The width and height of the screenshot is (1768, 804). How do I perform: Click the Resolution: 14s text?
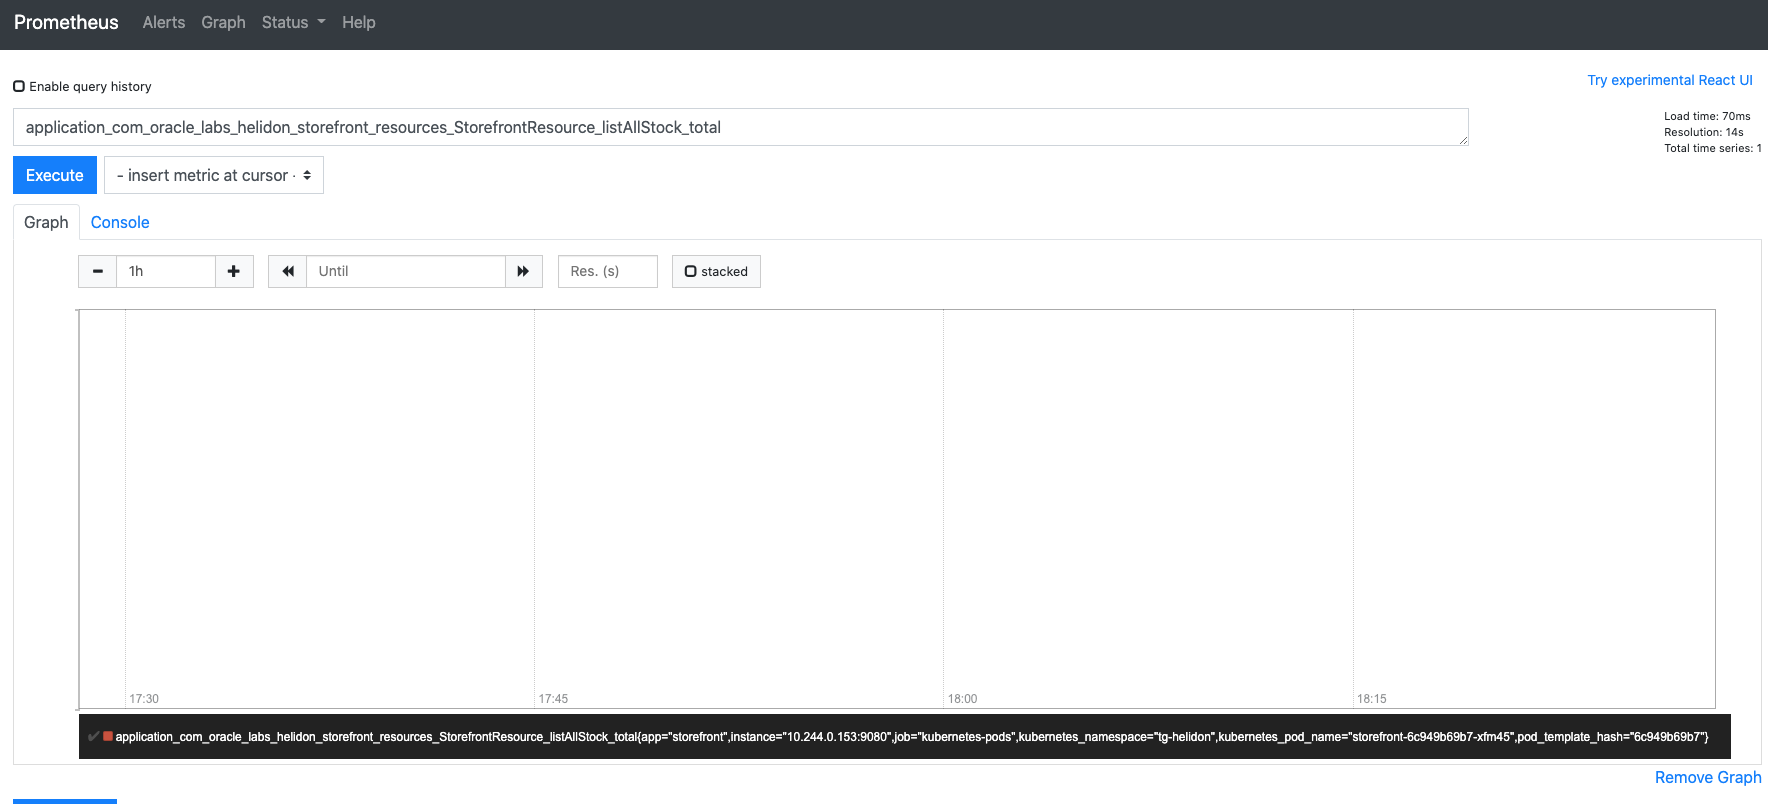click(1704, 132)
